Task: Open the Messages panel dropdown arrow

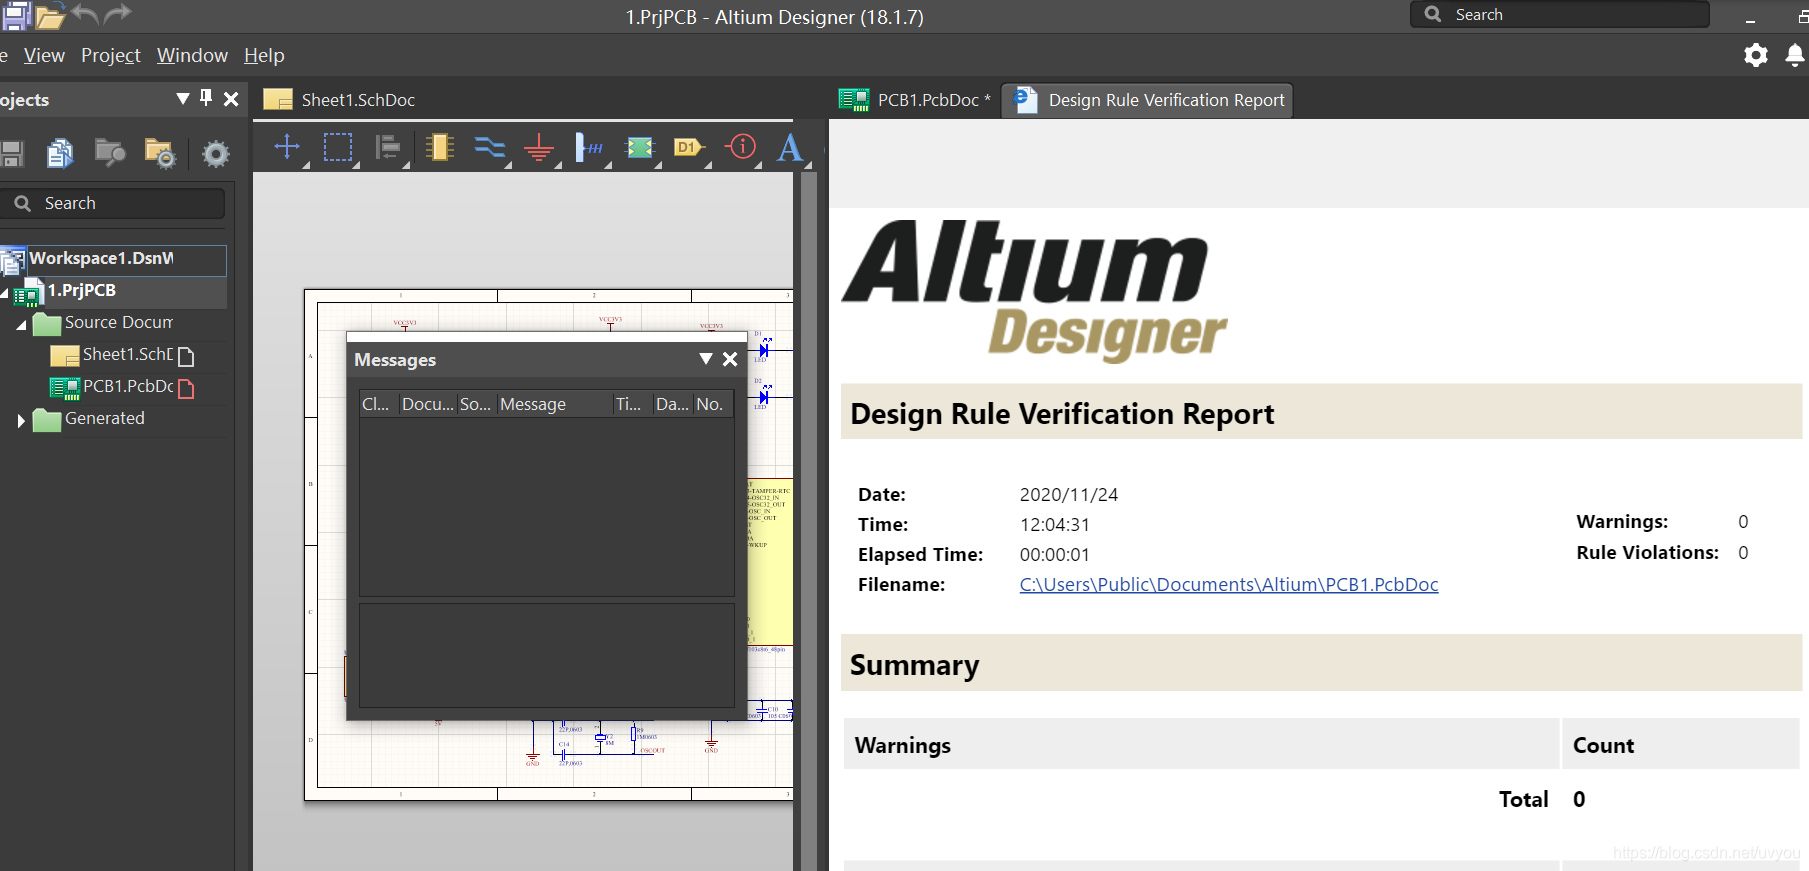Action: [x=705, y=359]
